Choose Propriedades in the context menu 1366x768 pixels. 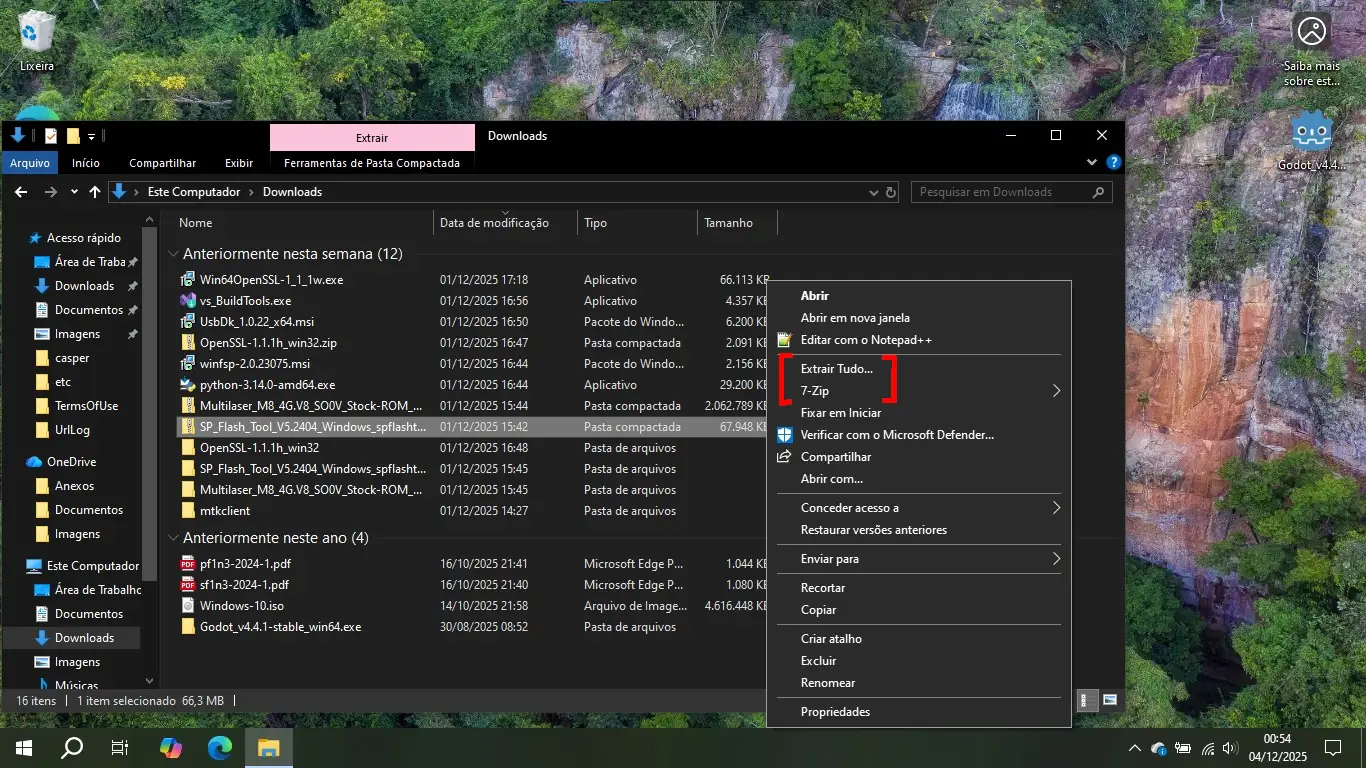click(835, 712)
